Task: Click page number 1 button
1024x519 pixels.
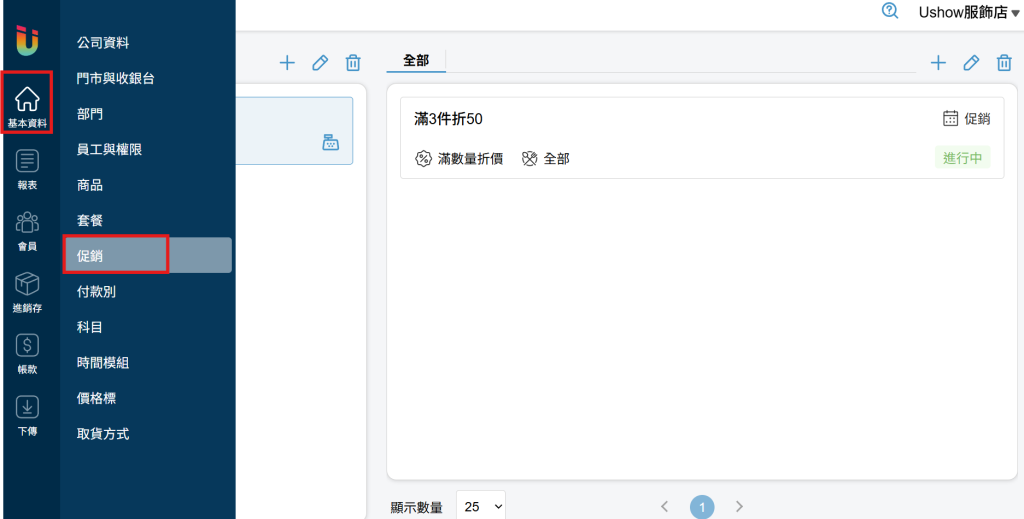Action: click(x=702, y=507)
